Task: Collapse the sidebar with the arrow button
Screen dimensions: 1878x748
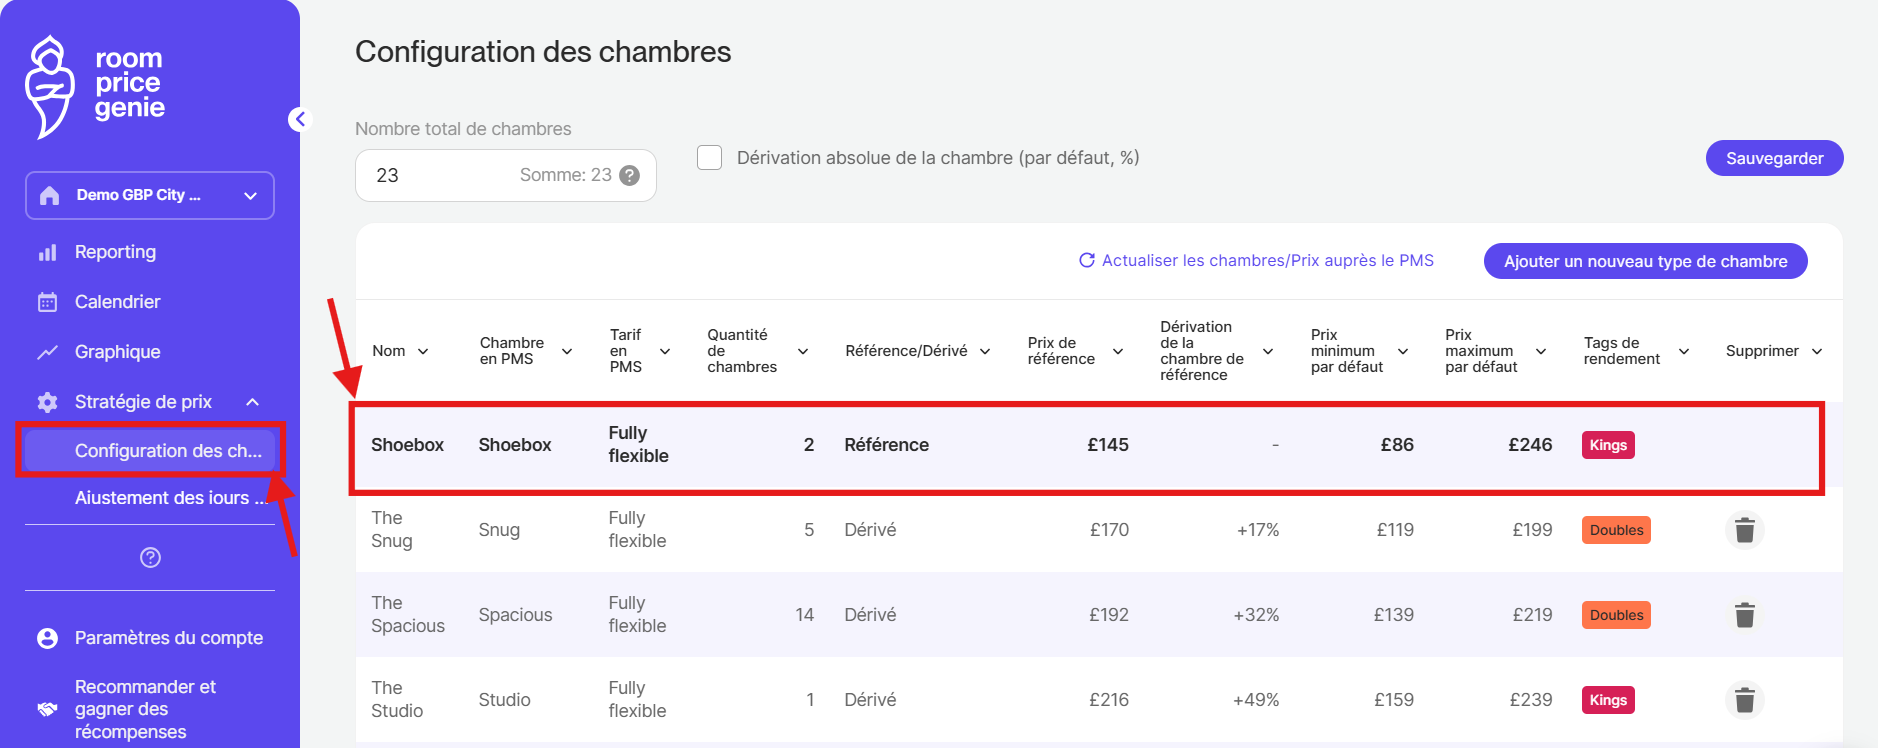Action: pos(299,119)
